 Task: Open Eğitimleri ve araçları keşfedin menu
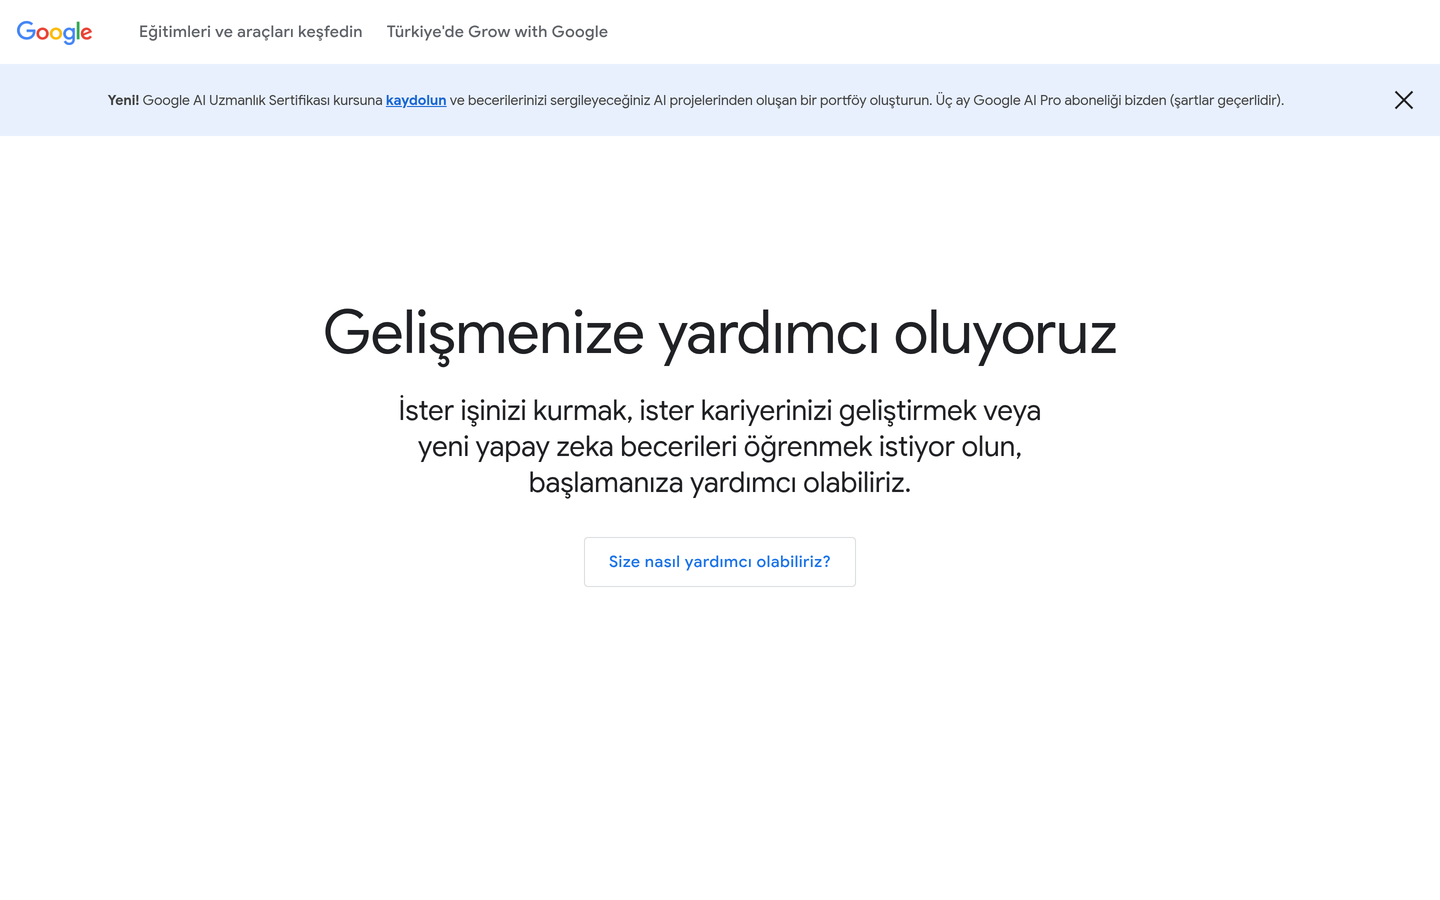pos(251,32)
